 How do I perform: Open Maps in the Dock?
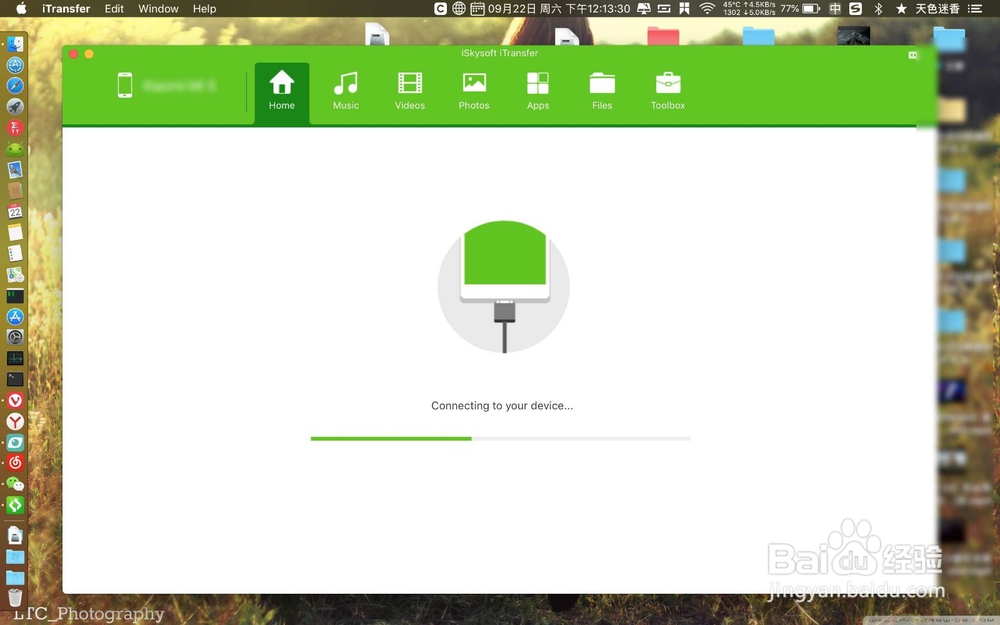click(15, 274)
